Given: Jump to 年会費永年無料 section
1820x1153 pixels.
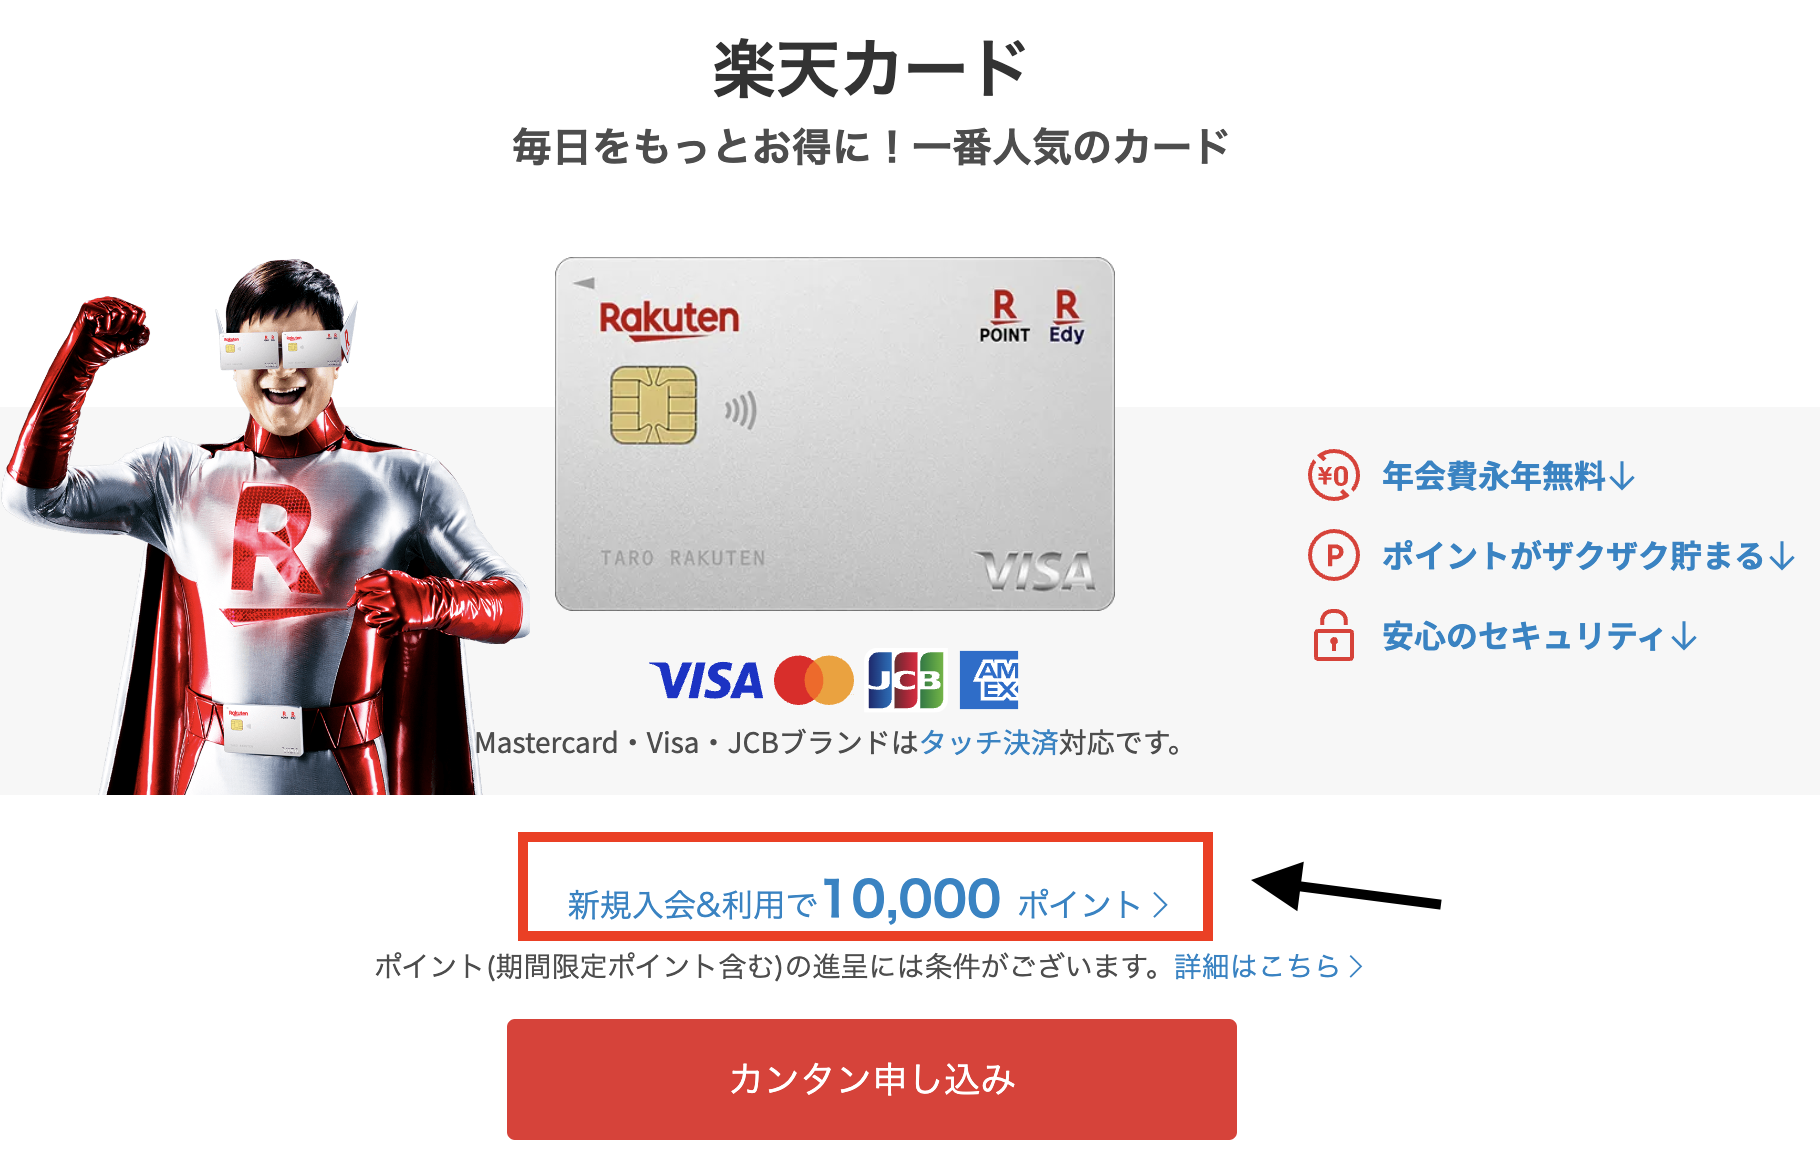Looking at the screenshot, I should [x=1508, y=476].
